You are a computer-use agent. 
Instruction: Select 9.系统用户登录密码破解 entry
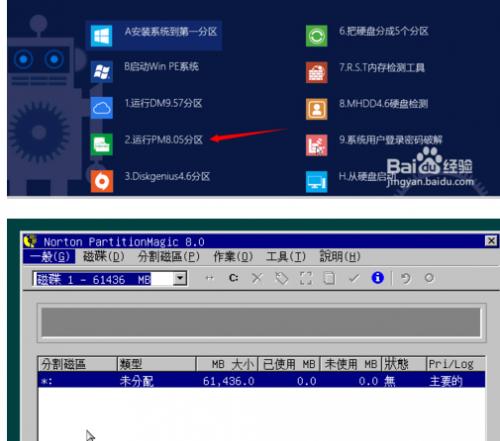coord(391,140)
